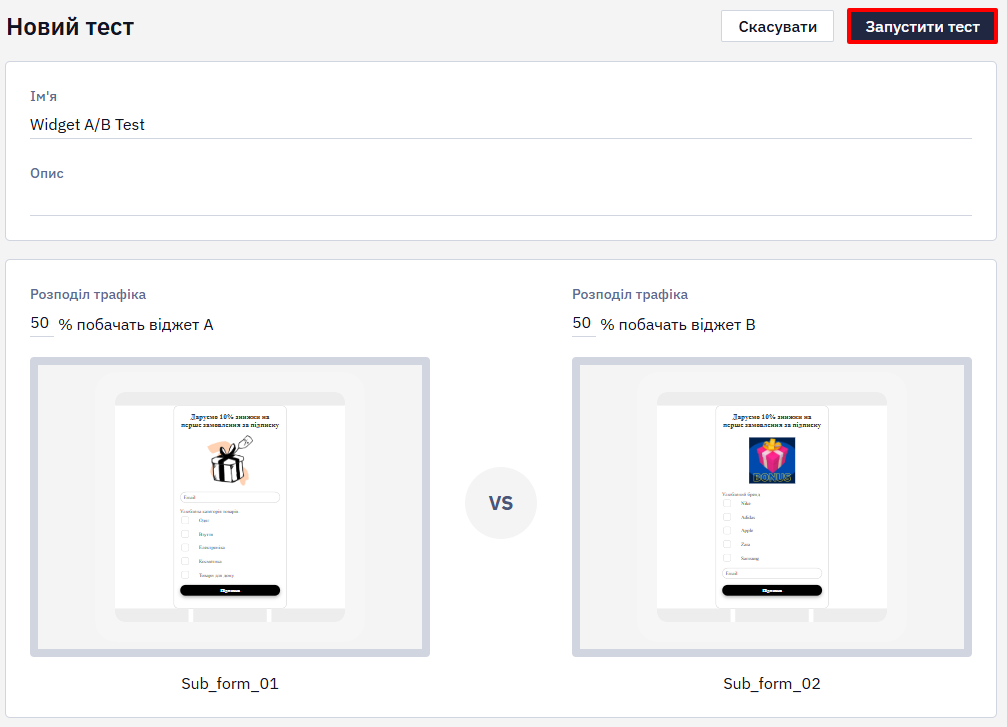The width and height of the screenshot is (1007, 727).
Task: Click the pink BONUS gift image
Action: pos(772,460)
